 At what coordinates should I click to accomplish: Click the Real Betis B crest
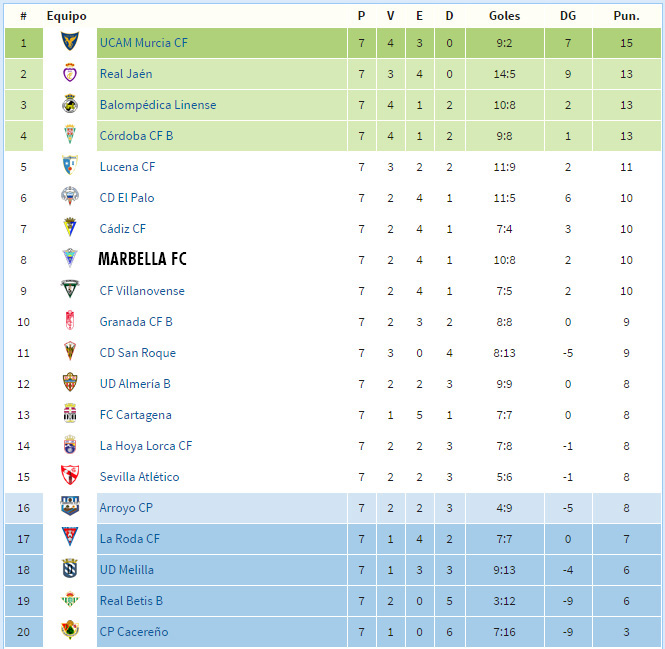pos(70,599)
